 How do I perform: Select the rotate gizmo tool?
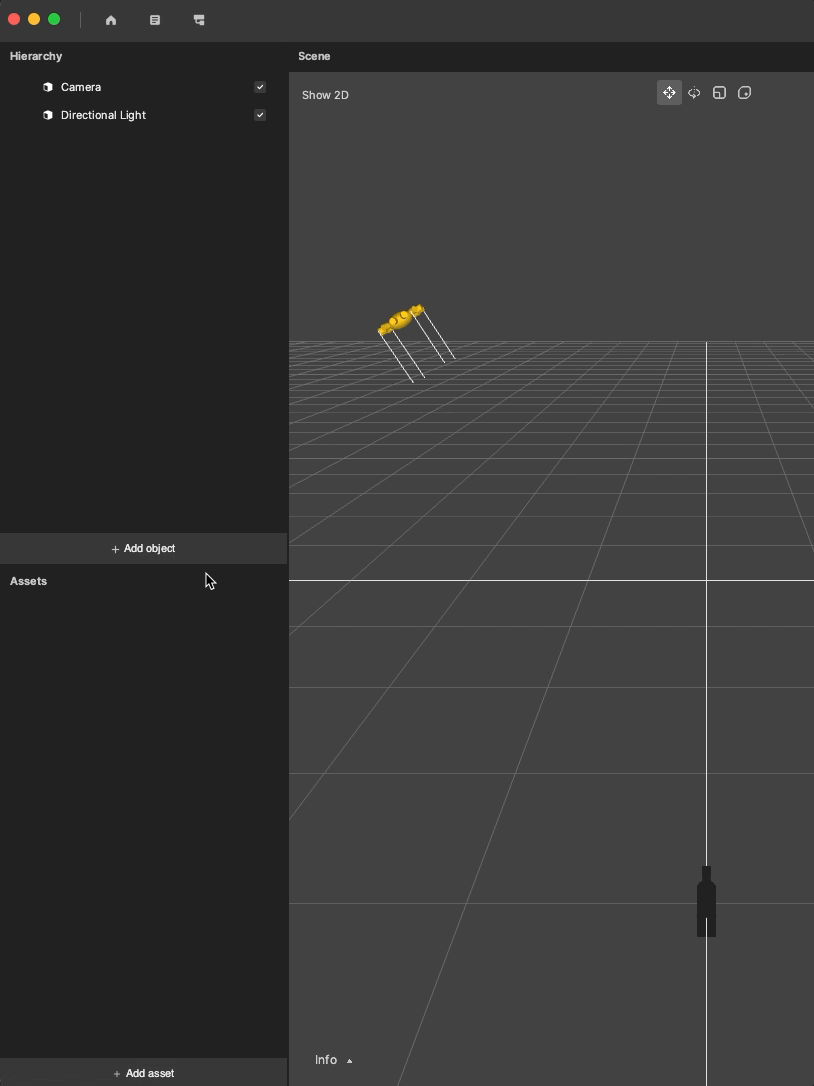(x=694, y=93)
